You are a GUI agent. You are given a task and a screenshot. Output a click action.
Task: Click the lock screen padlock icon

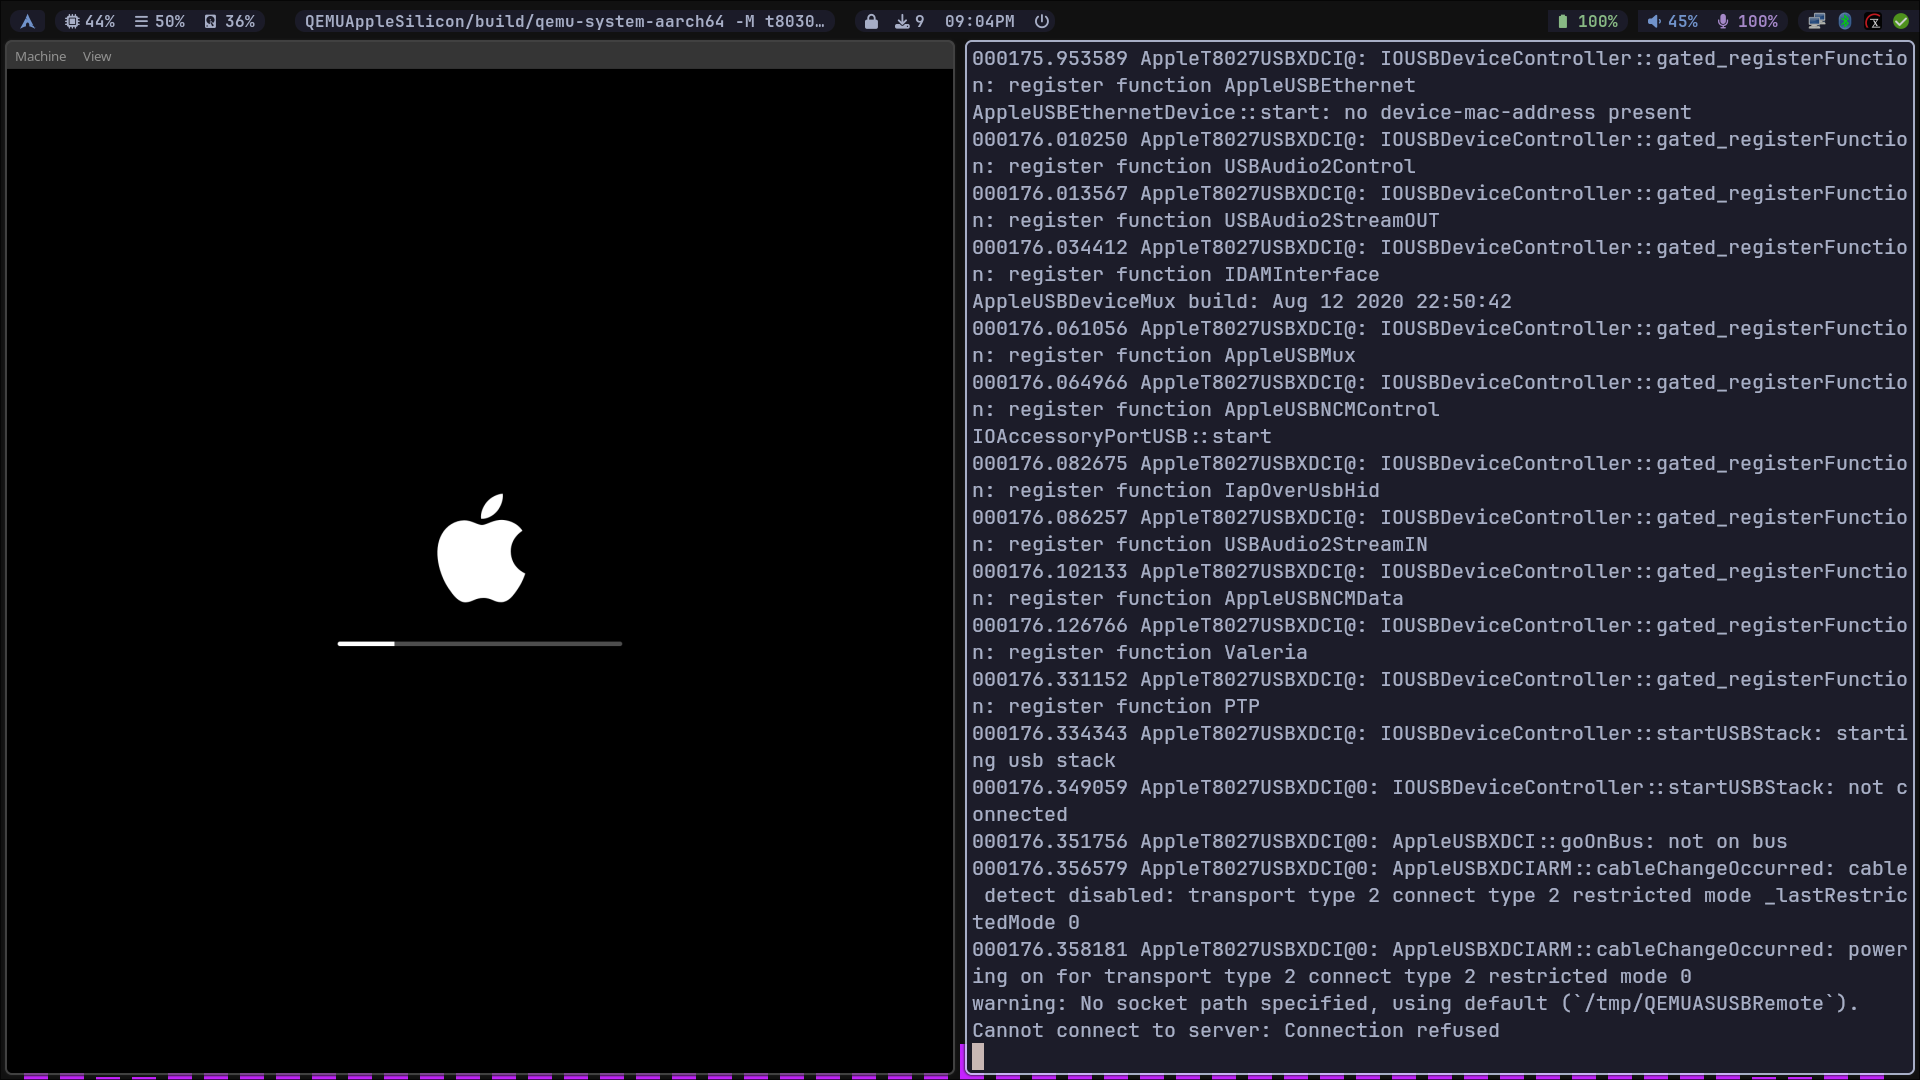coord(871,21)
